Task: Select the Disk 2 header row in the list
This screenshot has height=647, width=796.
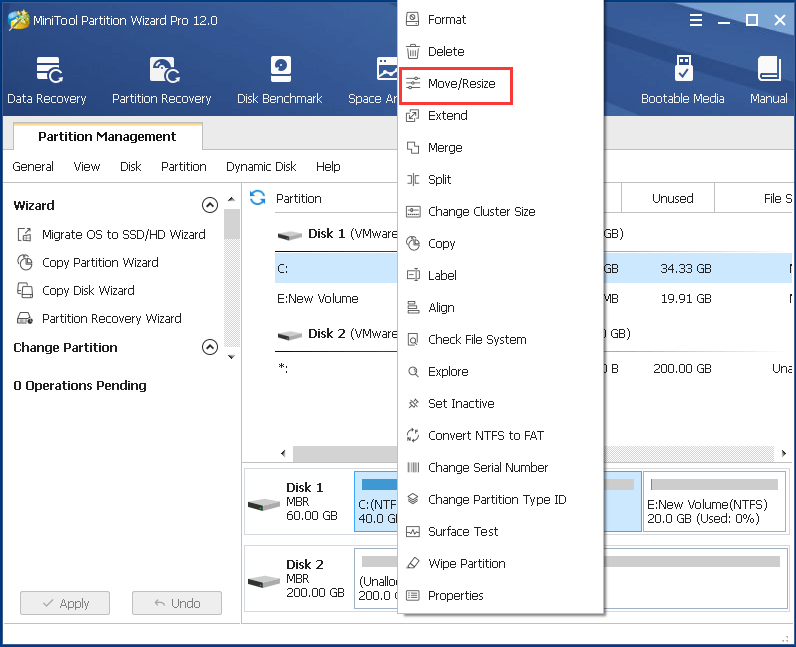Action: pos(336,334)
